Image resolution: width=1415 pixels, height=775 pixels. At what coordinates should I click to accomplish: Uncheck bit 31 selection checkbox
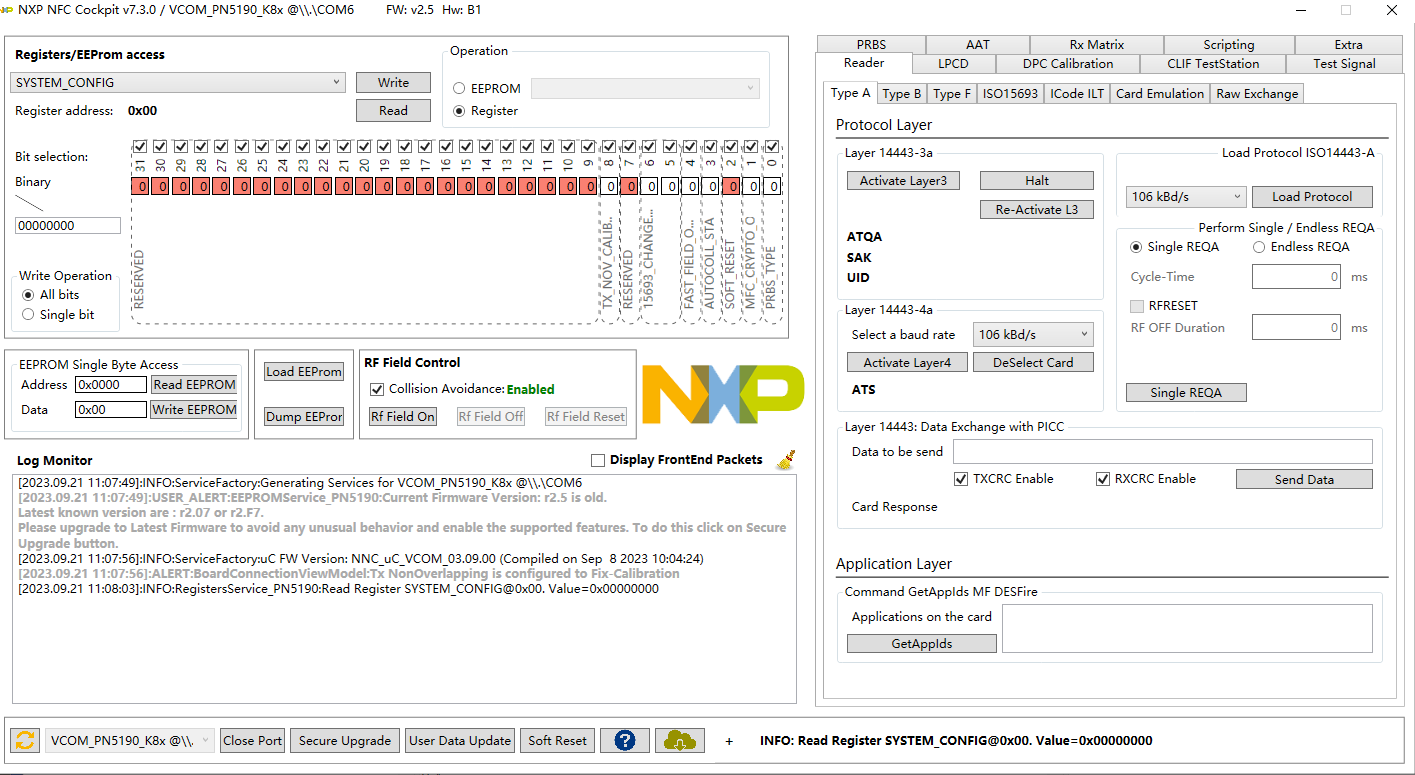[140, 147]
